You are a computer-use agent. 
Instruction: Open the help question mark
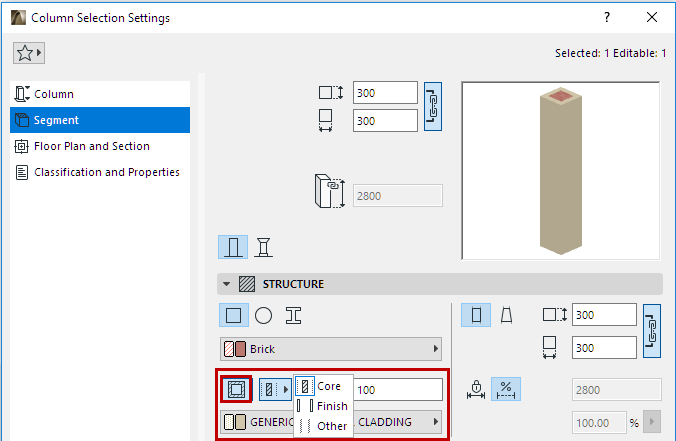(x=607, y=17)
